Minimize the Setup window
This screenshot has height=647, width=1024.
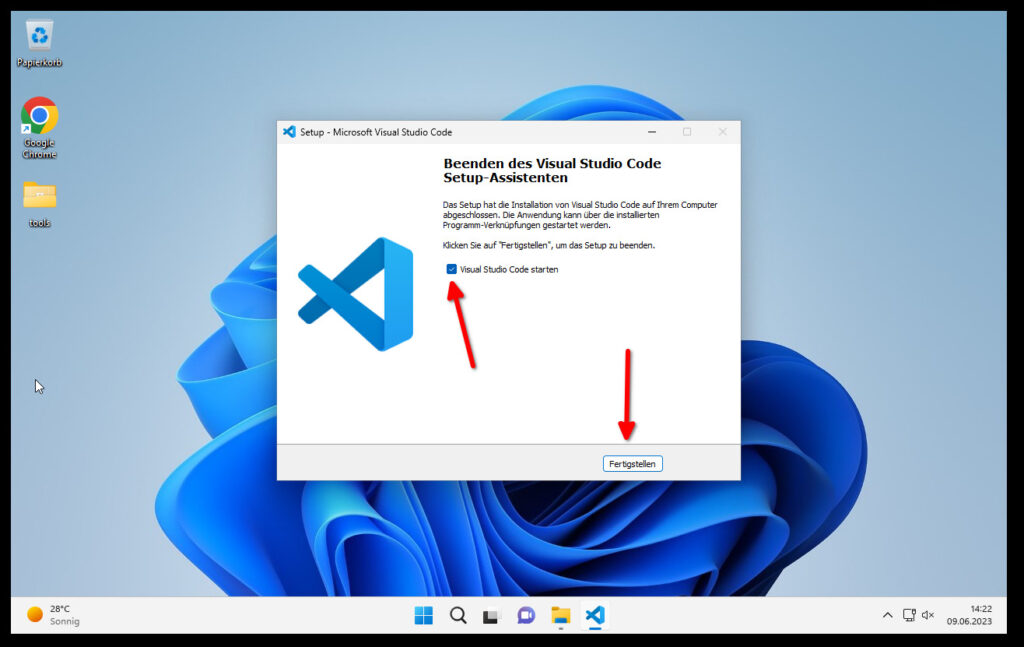tap(652, 132)
